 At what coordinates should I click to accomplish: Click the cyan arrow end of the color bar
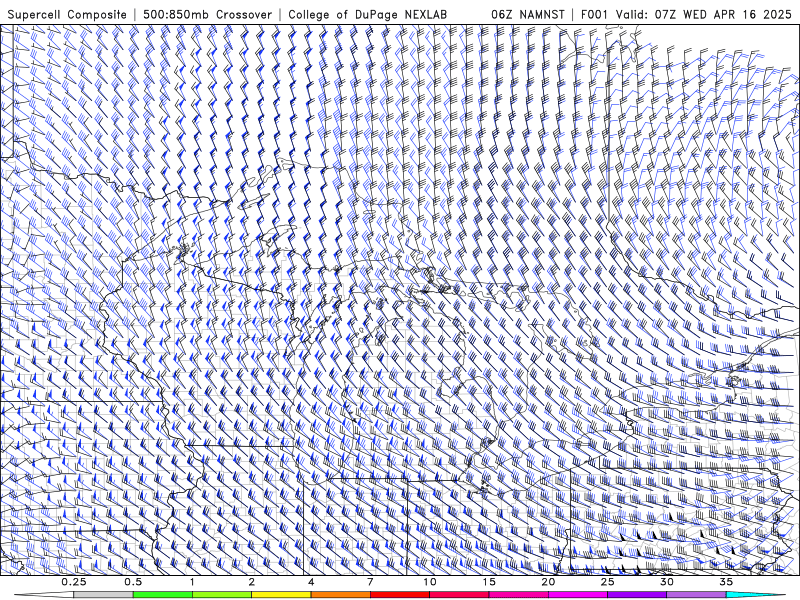point(756,595)
